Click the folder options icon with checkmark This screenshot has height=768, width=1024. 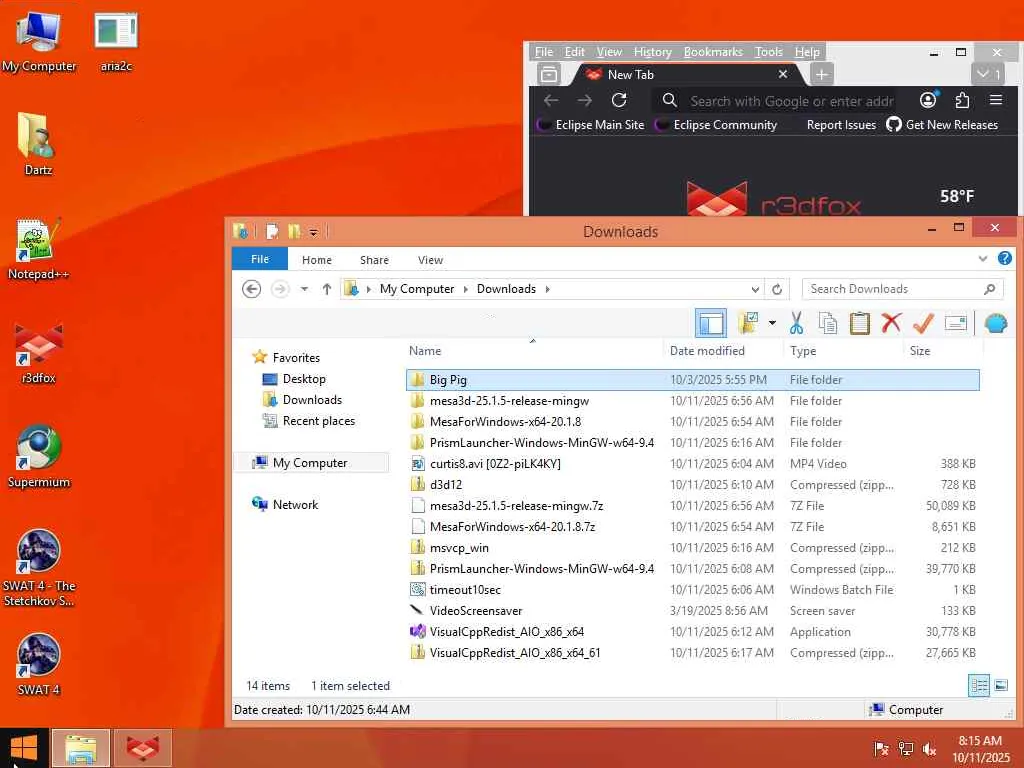click(748, 323)
